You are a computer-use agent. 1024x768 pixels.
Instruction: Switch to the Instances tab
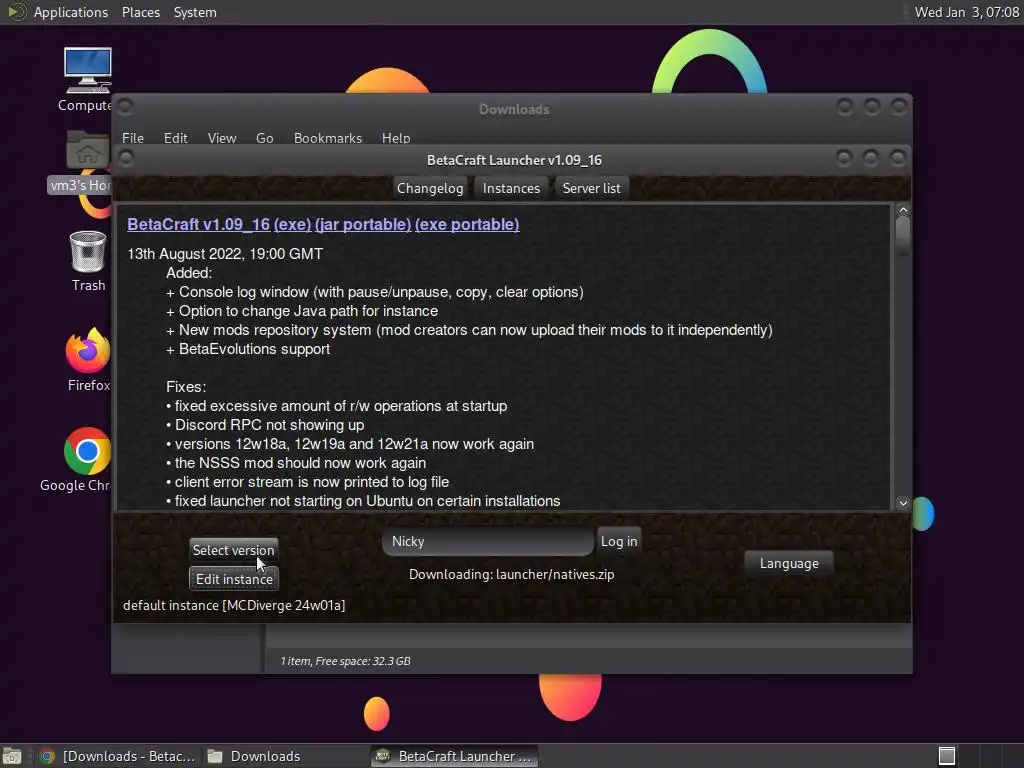[x=511, y=188]
